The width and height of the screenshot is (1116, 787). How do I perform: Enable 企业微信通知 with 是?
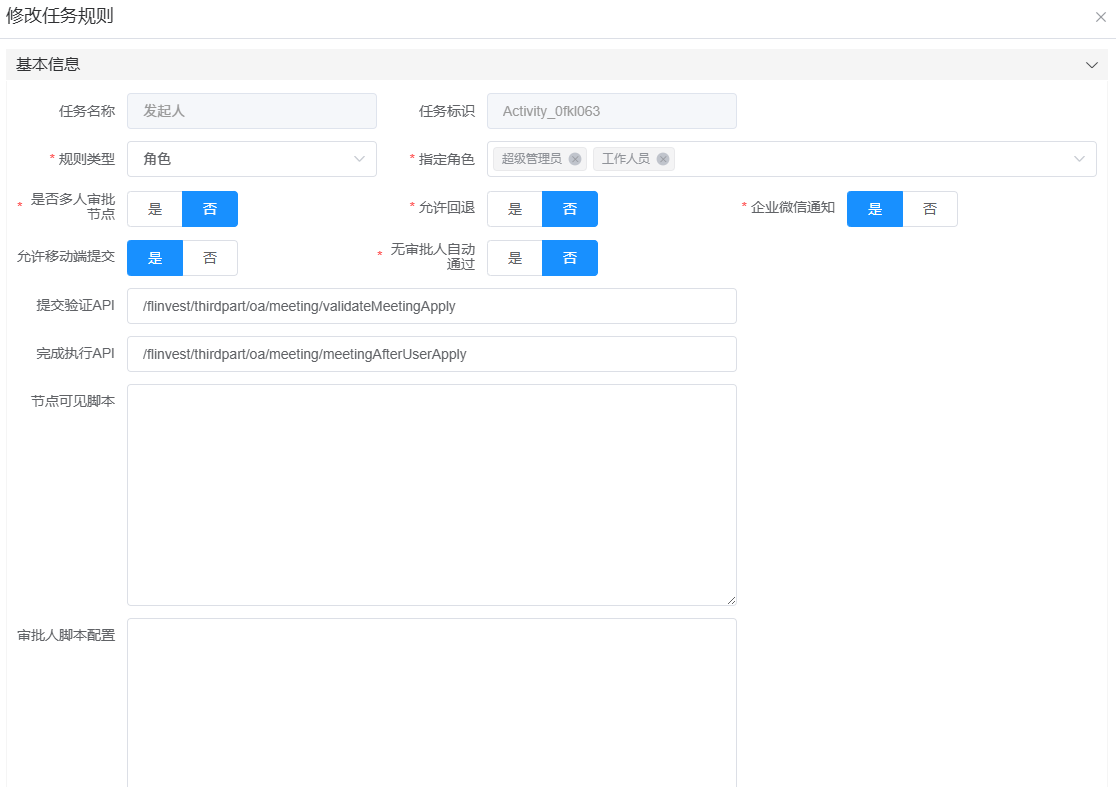tap(875, 209)
